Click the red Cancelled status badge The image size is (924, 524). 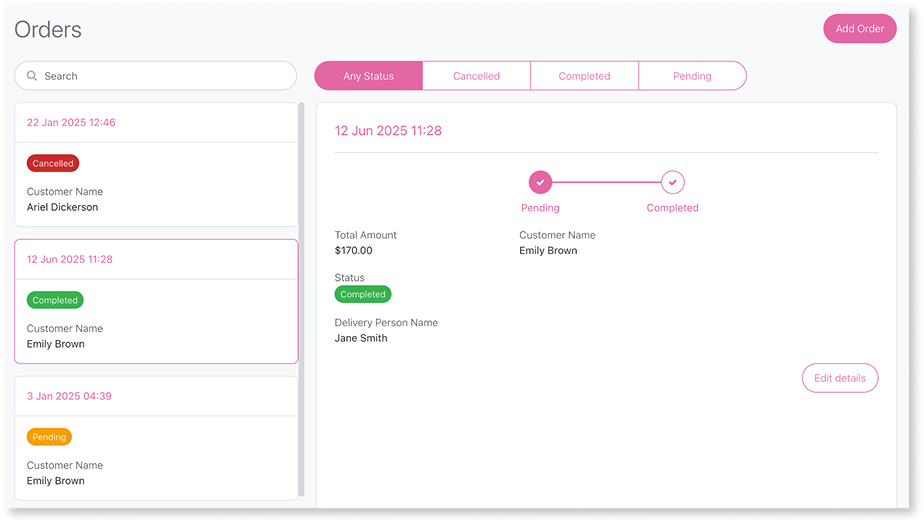coord(52,163)
